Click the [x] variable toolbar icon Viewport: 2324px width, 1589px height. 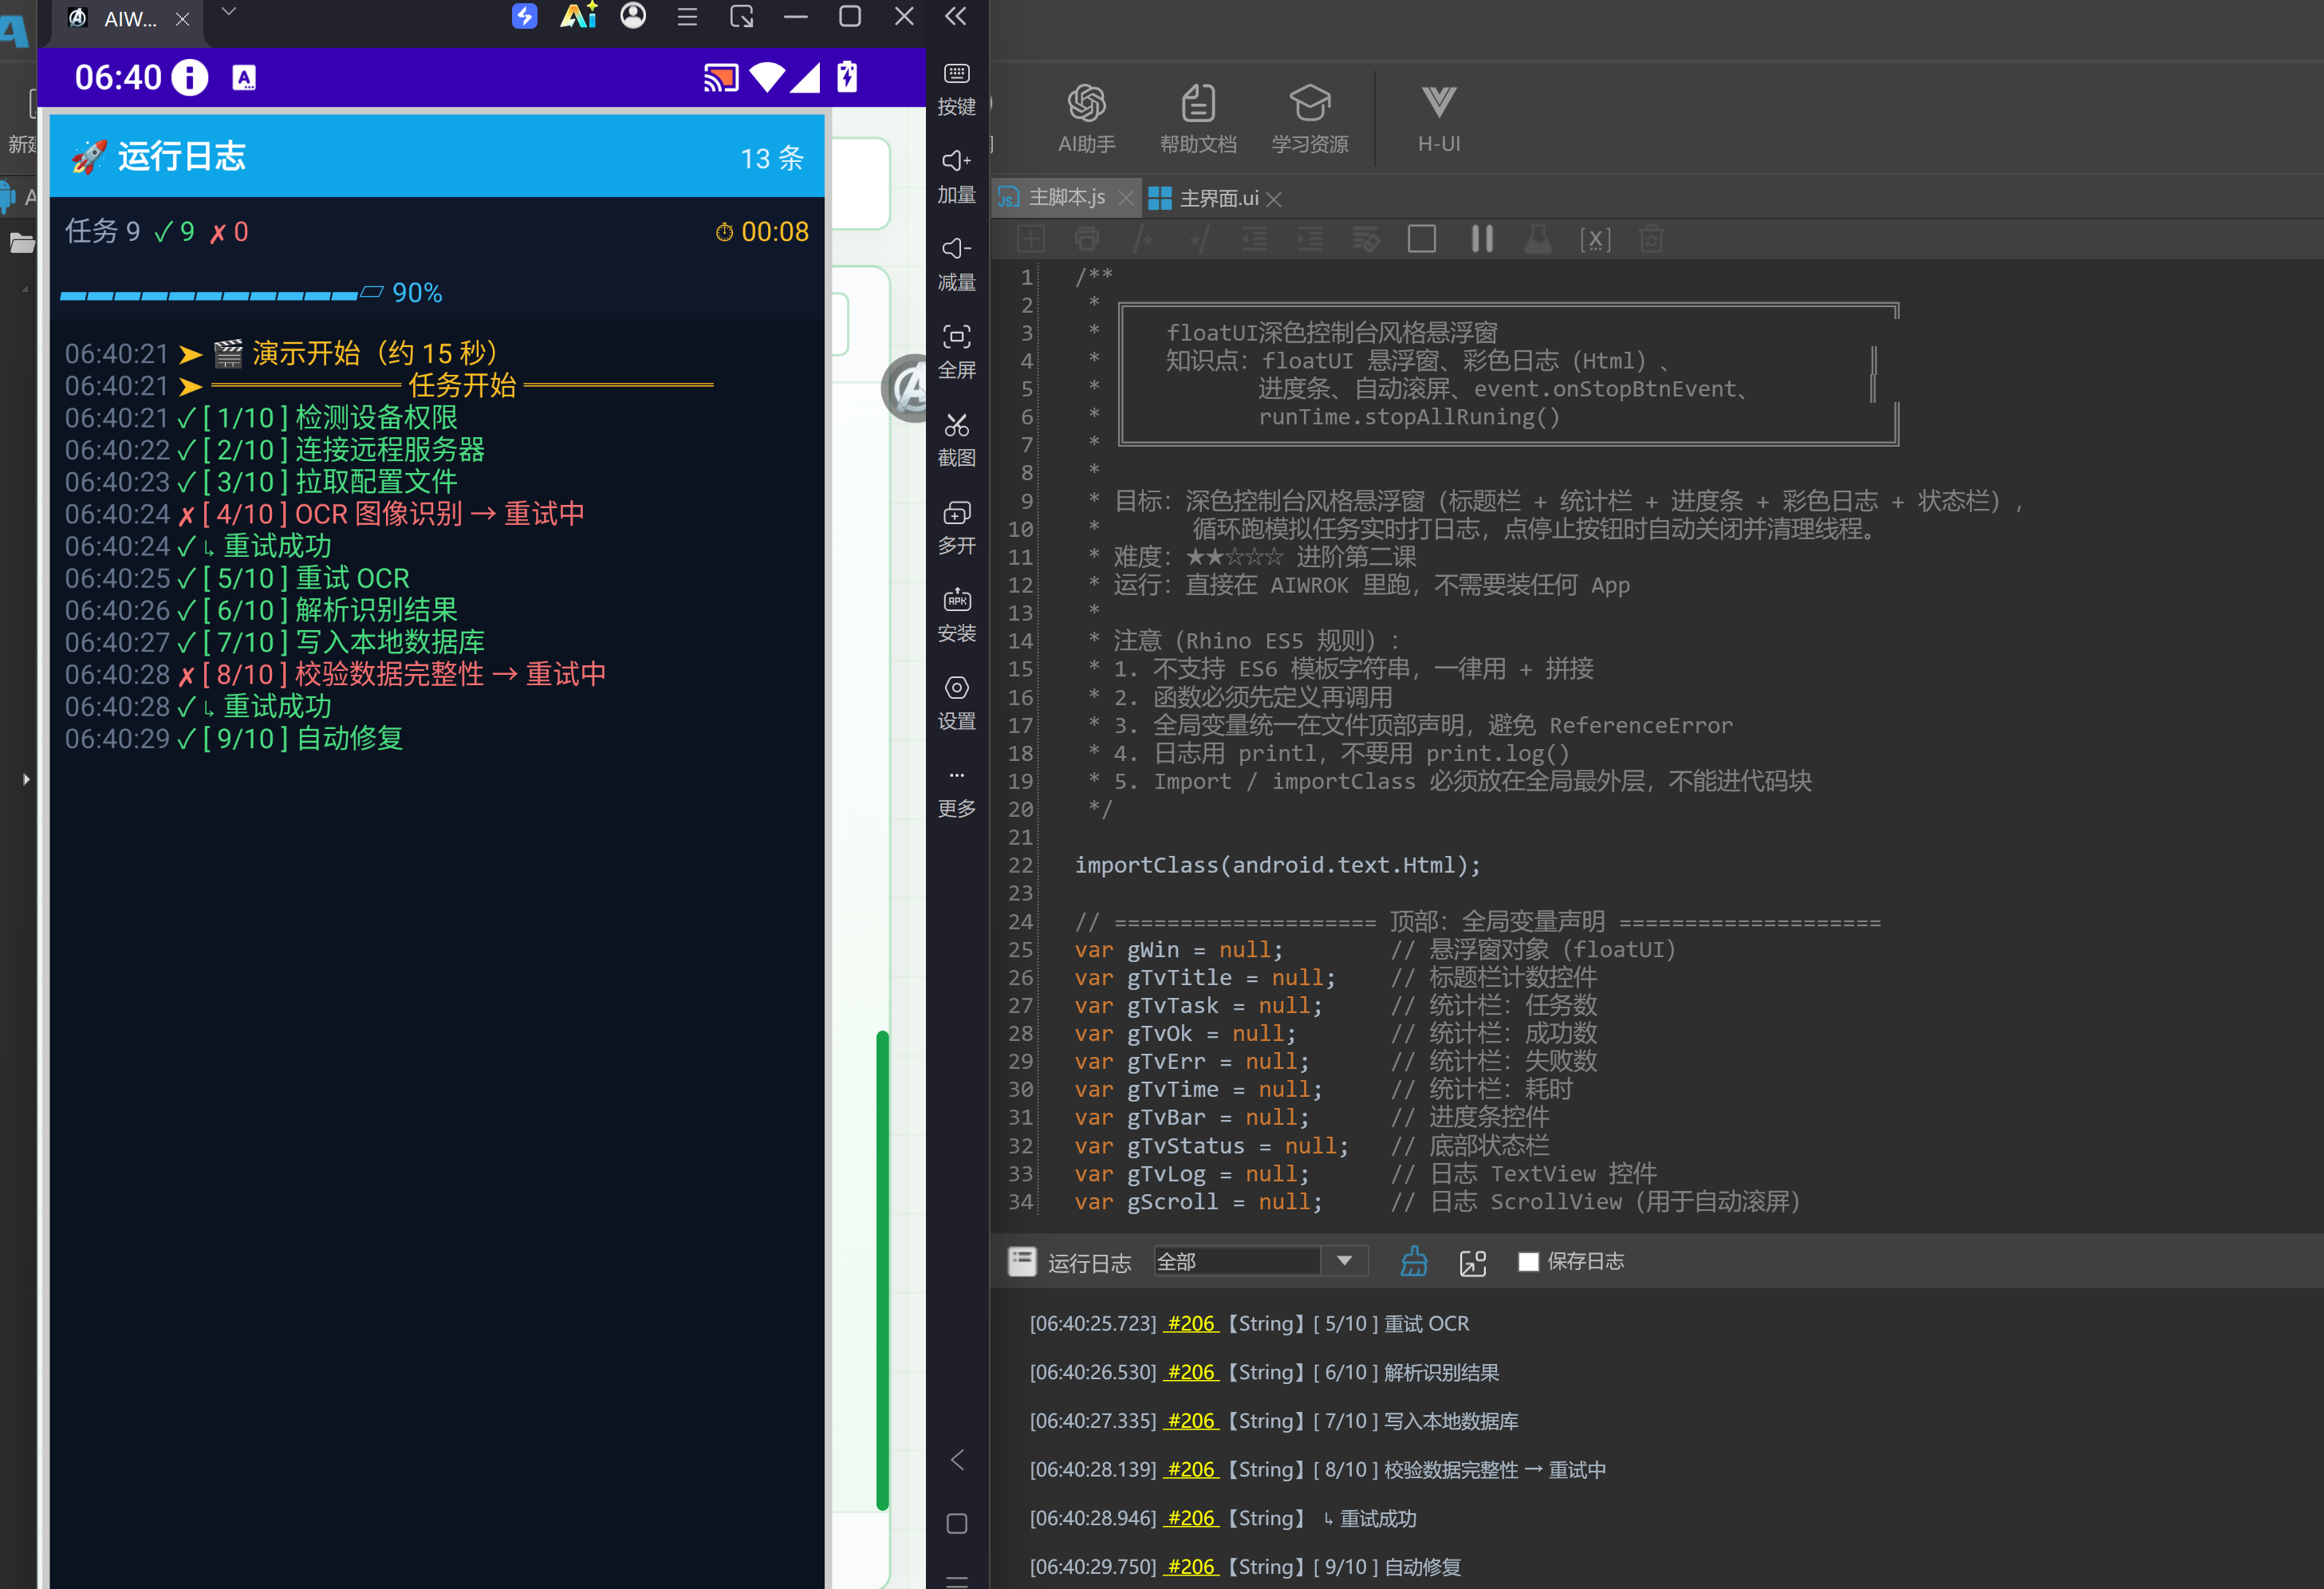click(x=1594, y=239)
